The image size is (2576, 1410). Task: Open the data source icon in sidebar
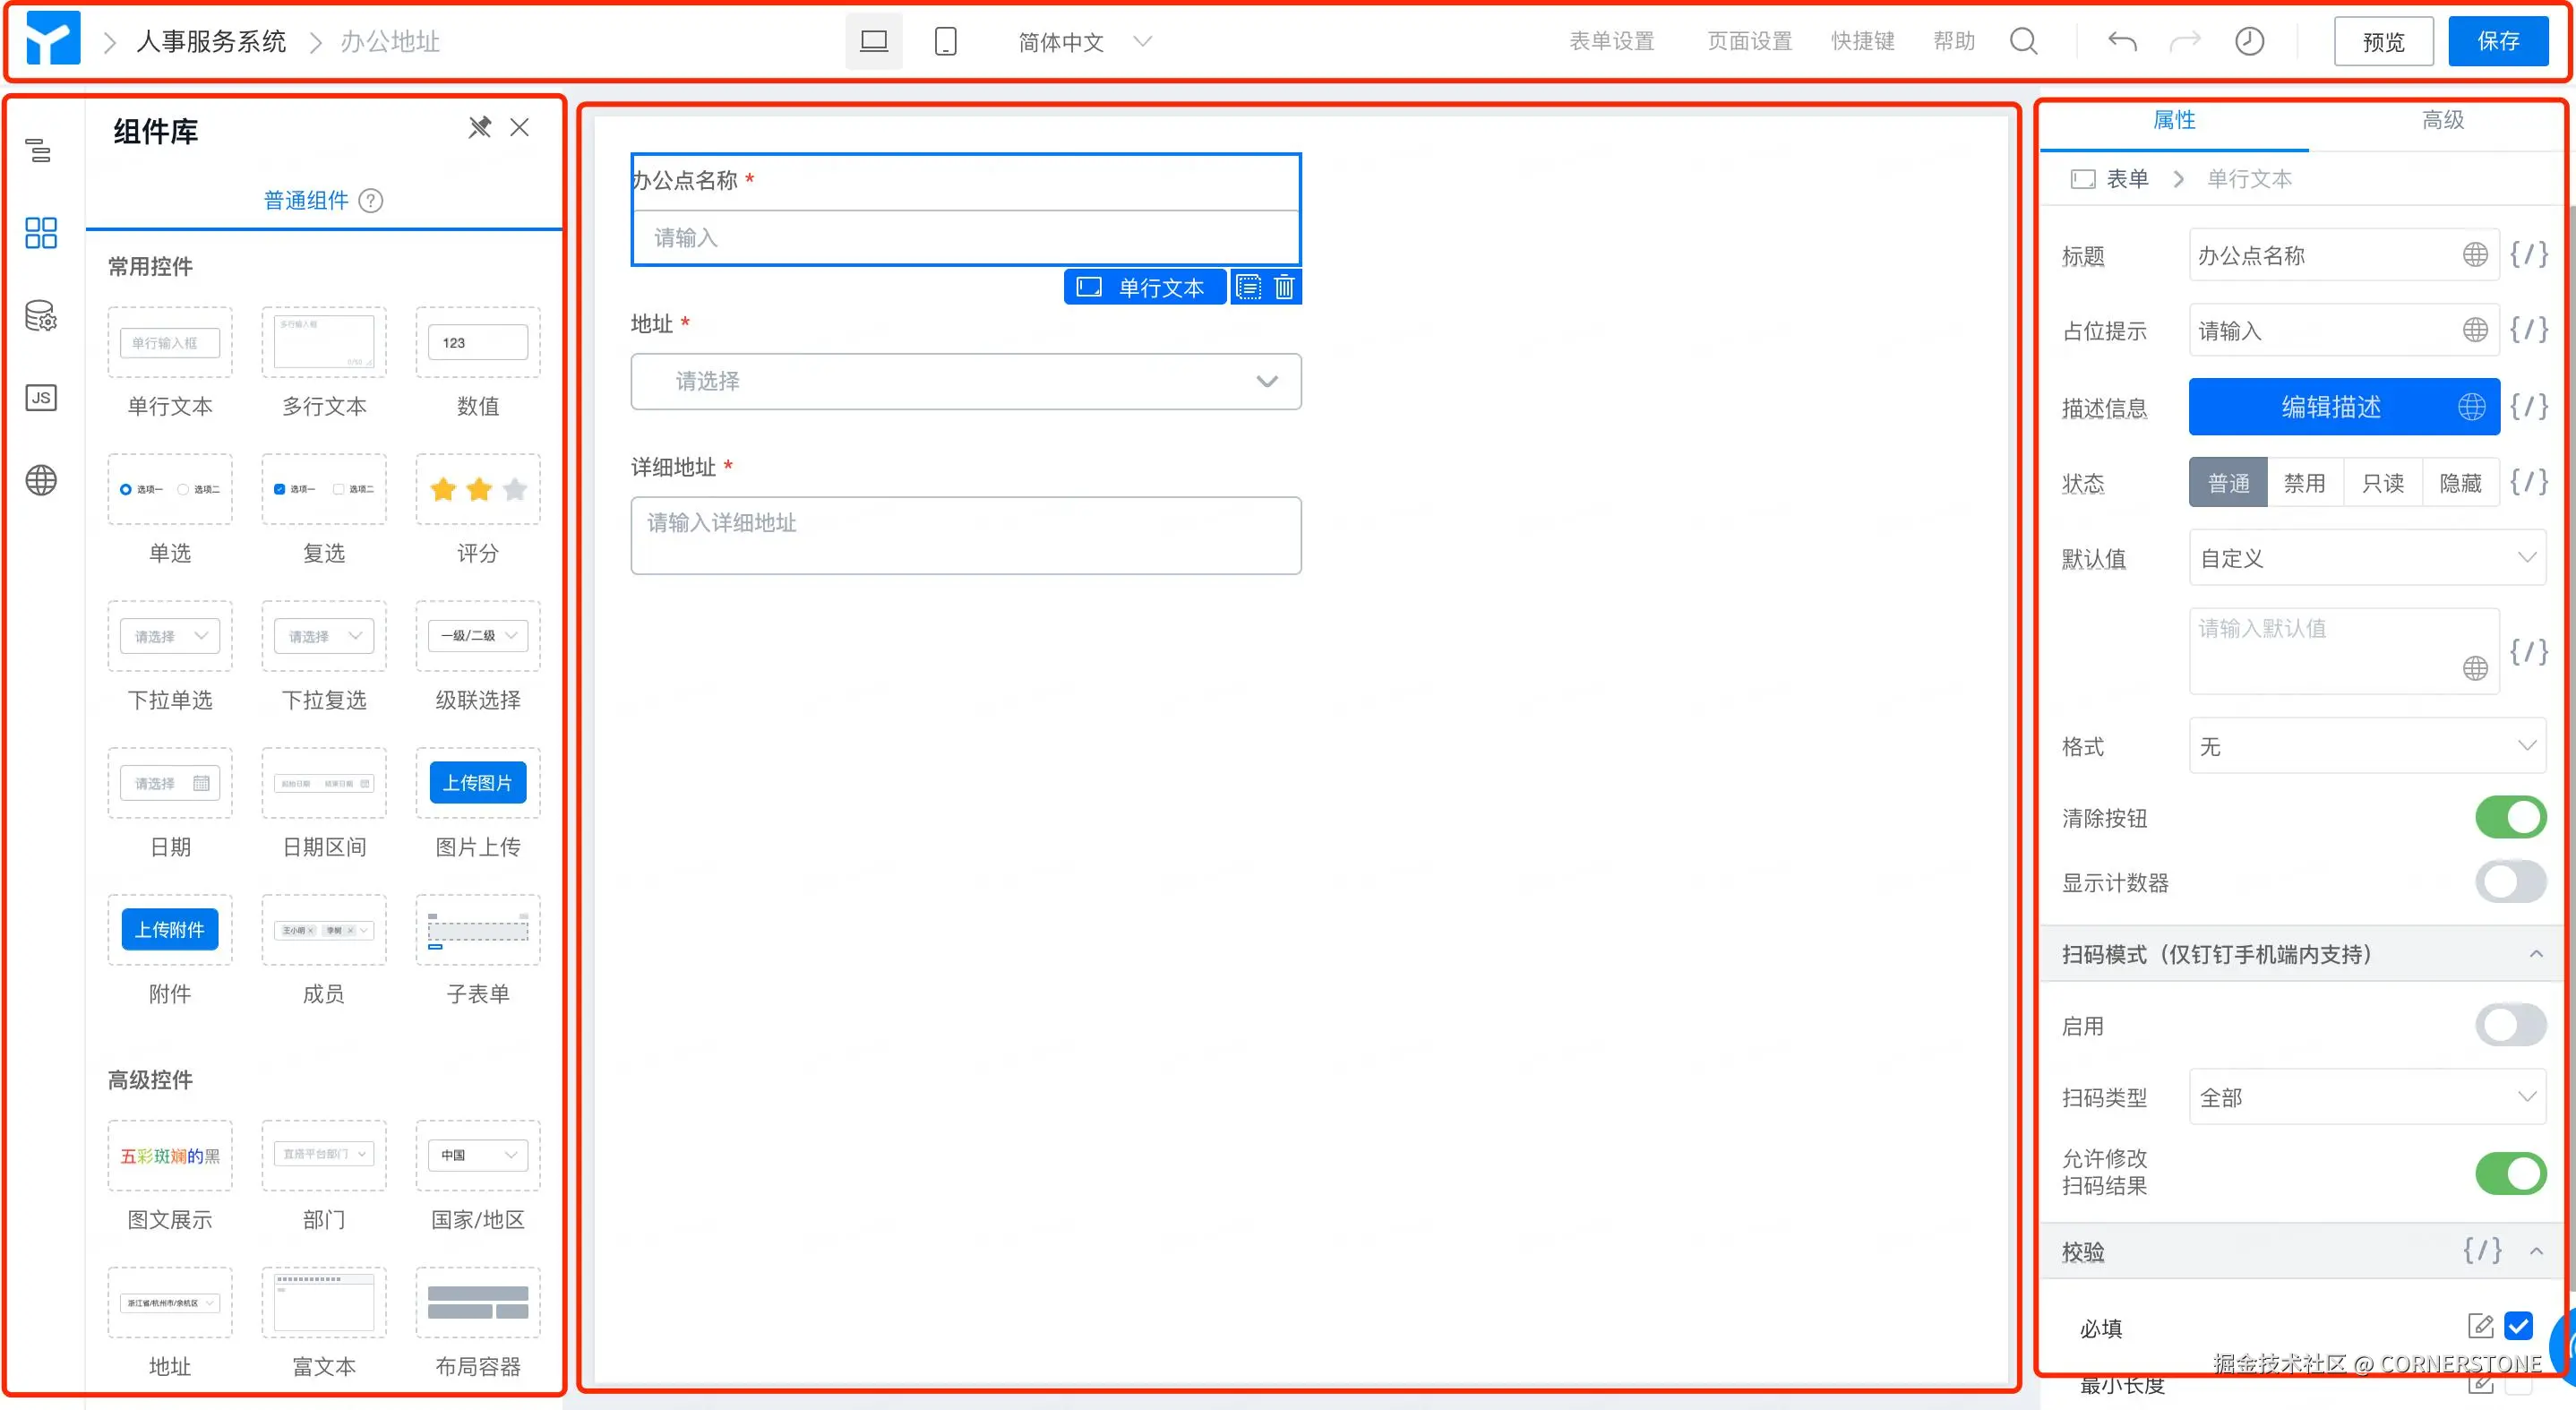(x=40, y=316)
